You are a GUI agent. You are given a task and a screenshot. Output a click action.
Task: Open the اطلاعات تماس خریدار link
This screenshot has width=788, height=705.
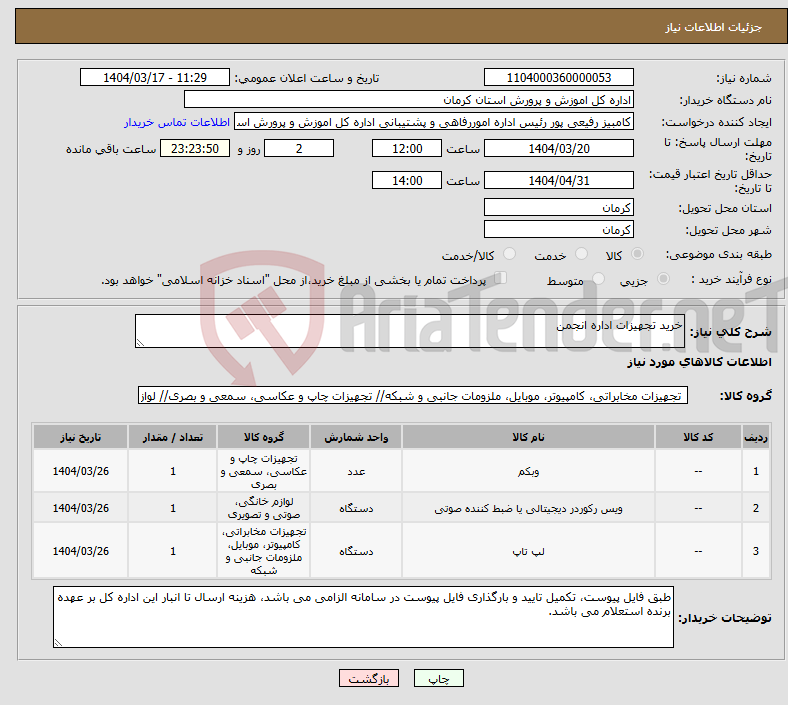pyautogui.click(x=176, y=122)
